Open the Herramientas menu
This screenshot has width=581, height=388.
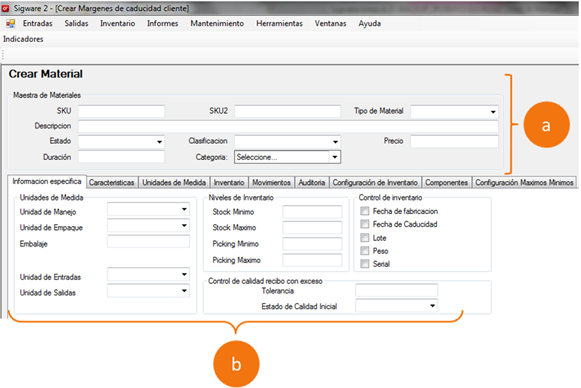coord(279,23)
